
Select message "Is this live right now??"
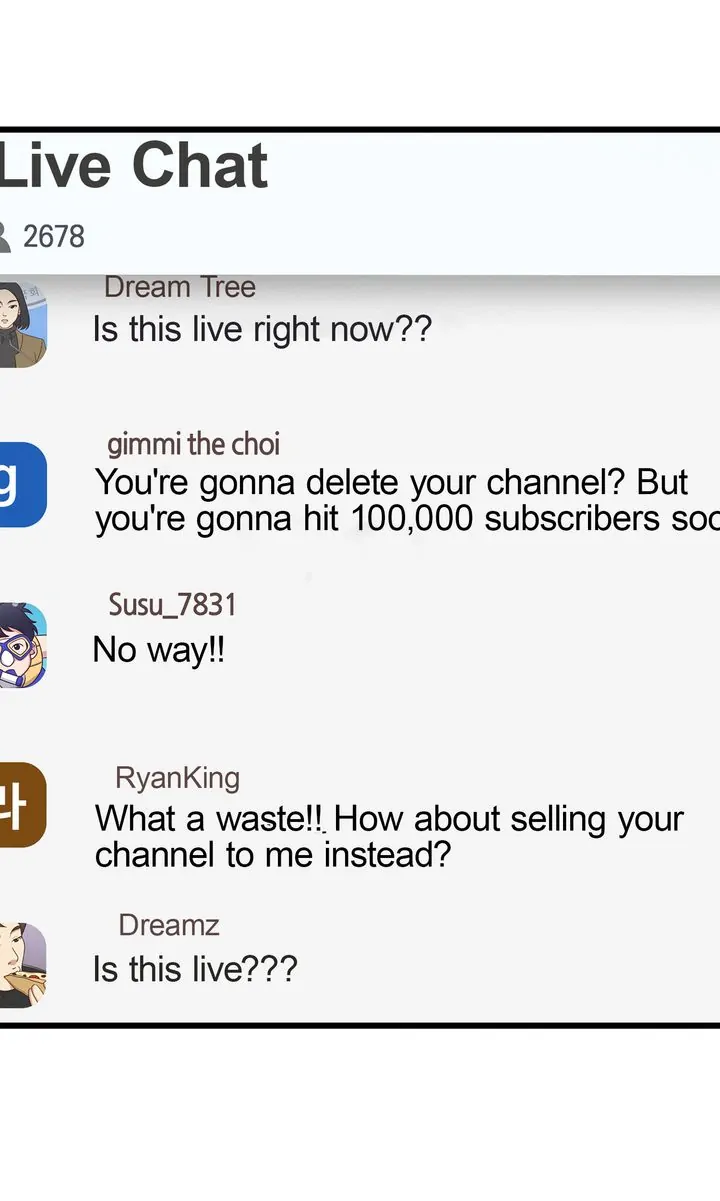click(261, 329)
